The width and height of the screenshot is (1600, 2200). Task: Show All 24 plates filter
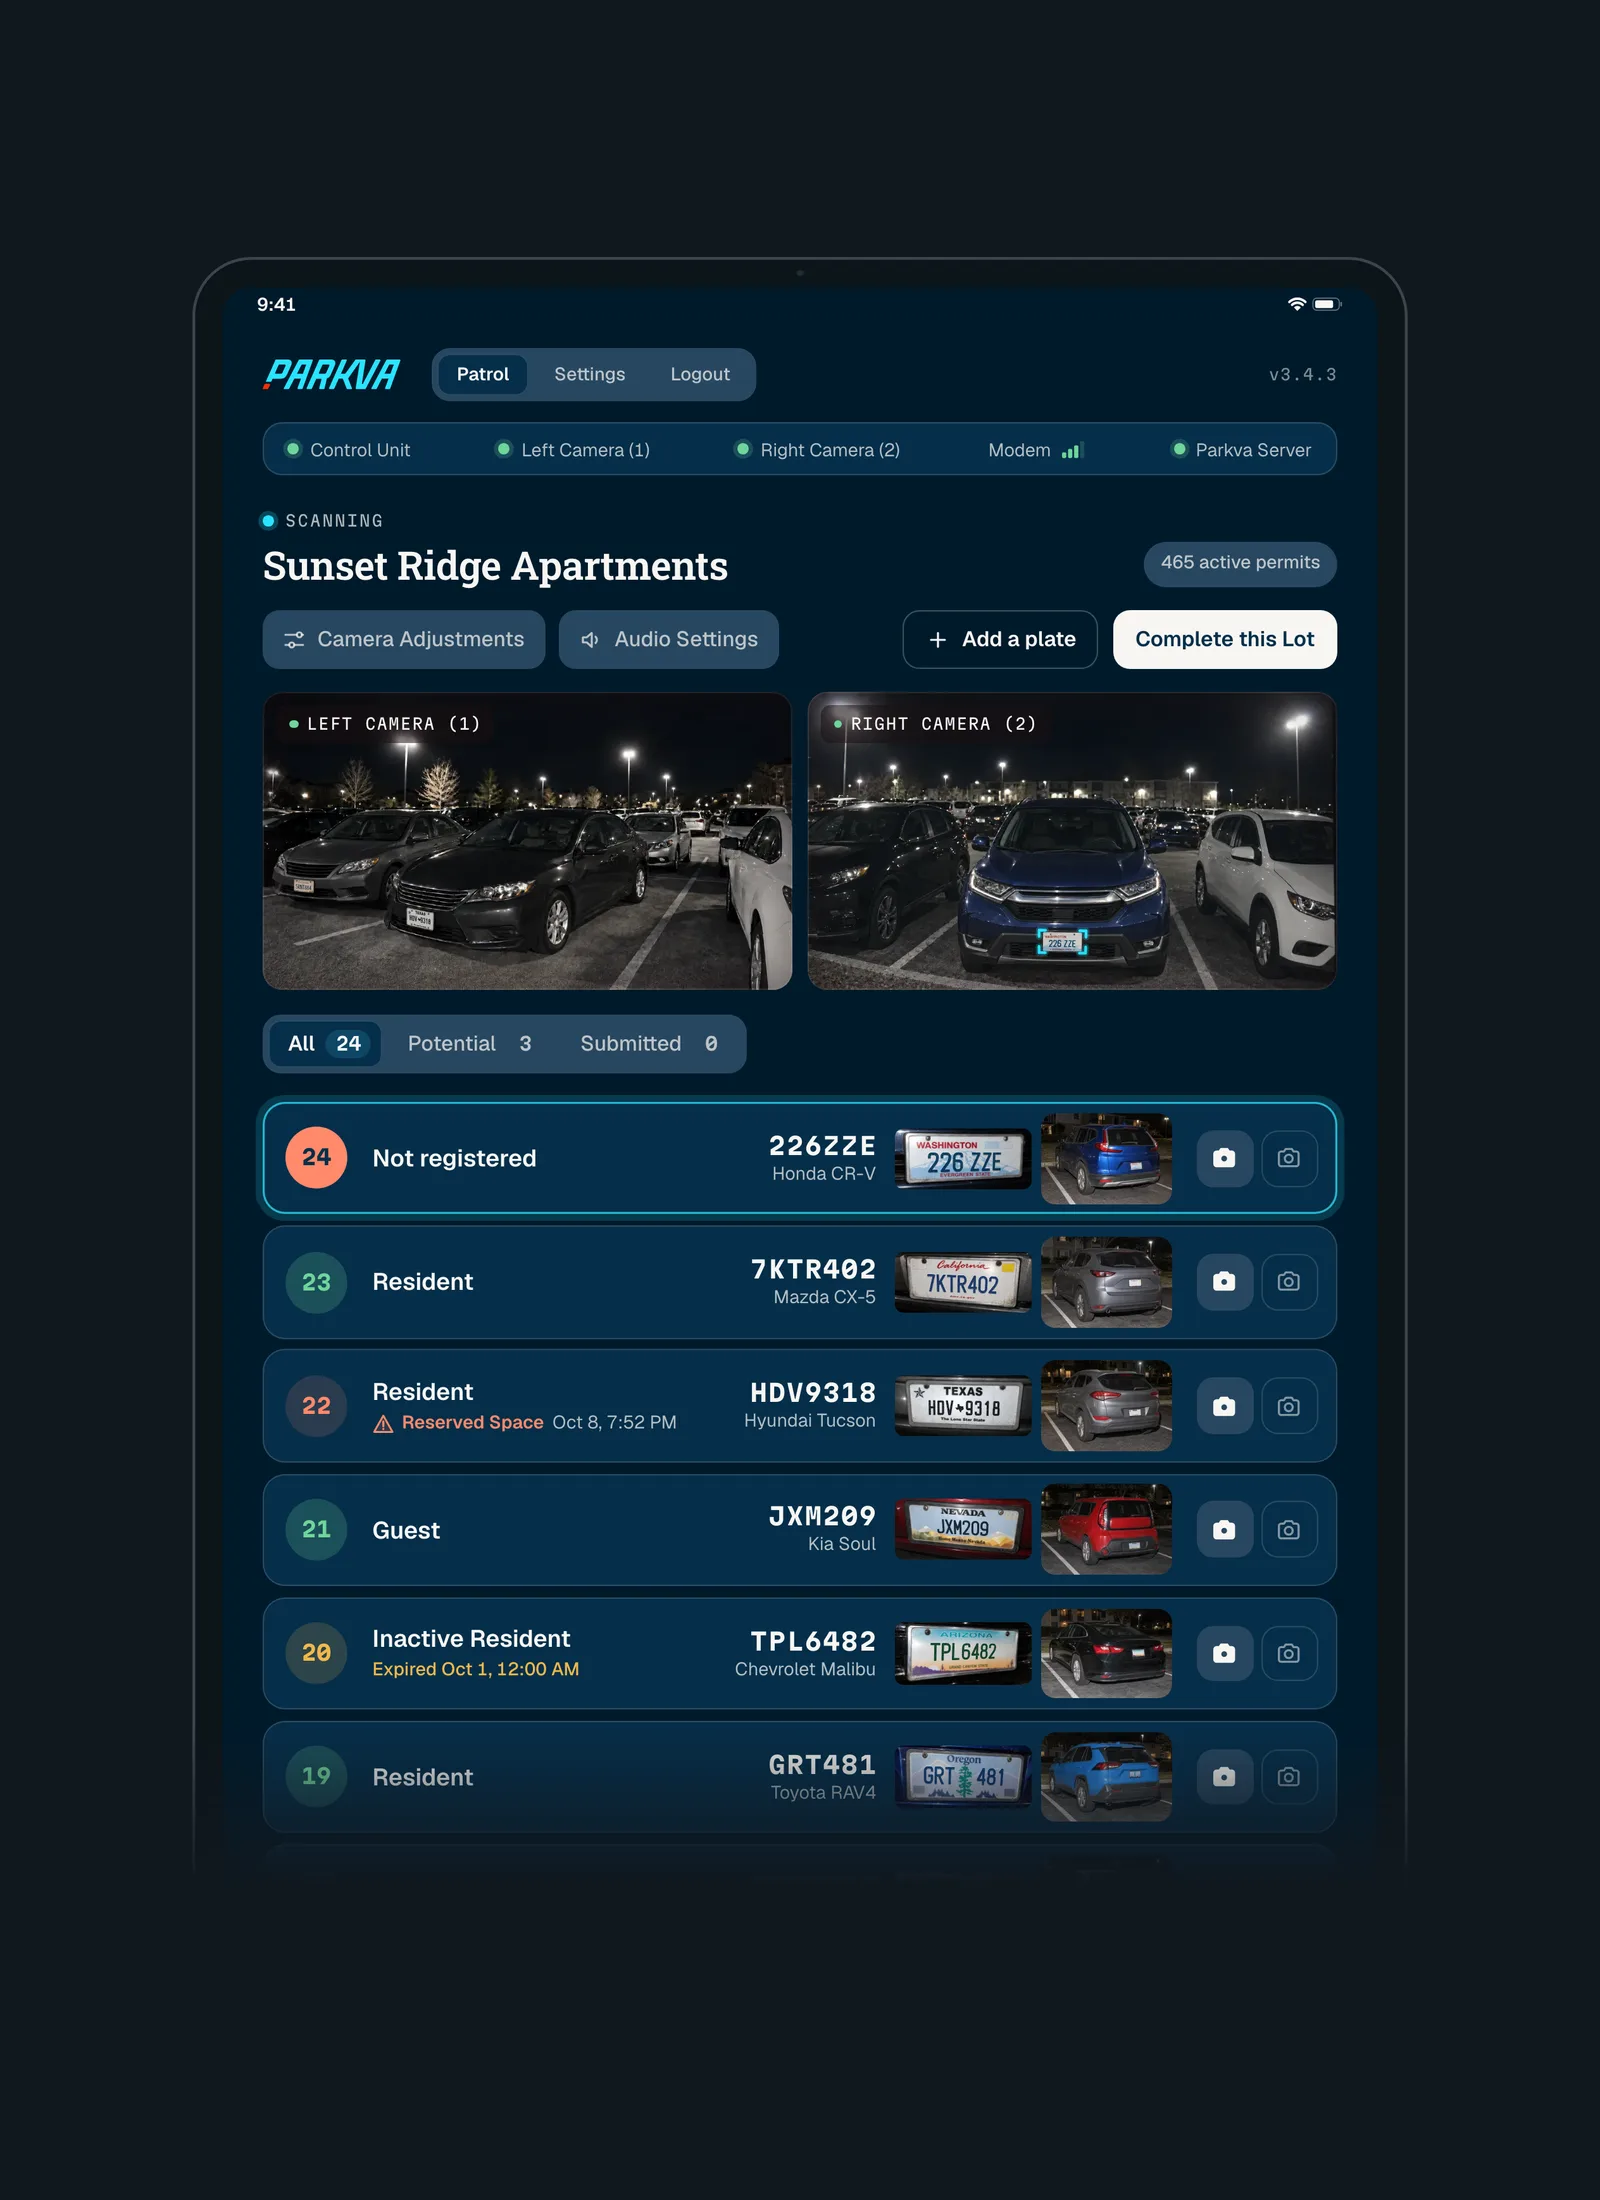click(x=325, y=1044)
